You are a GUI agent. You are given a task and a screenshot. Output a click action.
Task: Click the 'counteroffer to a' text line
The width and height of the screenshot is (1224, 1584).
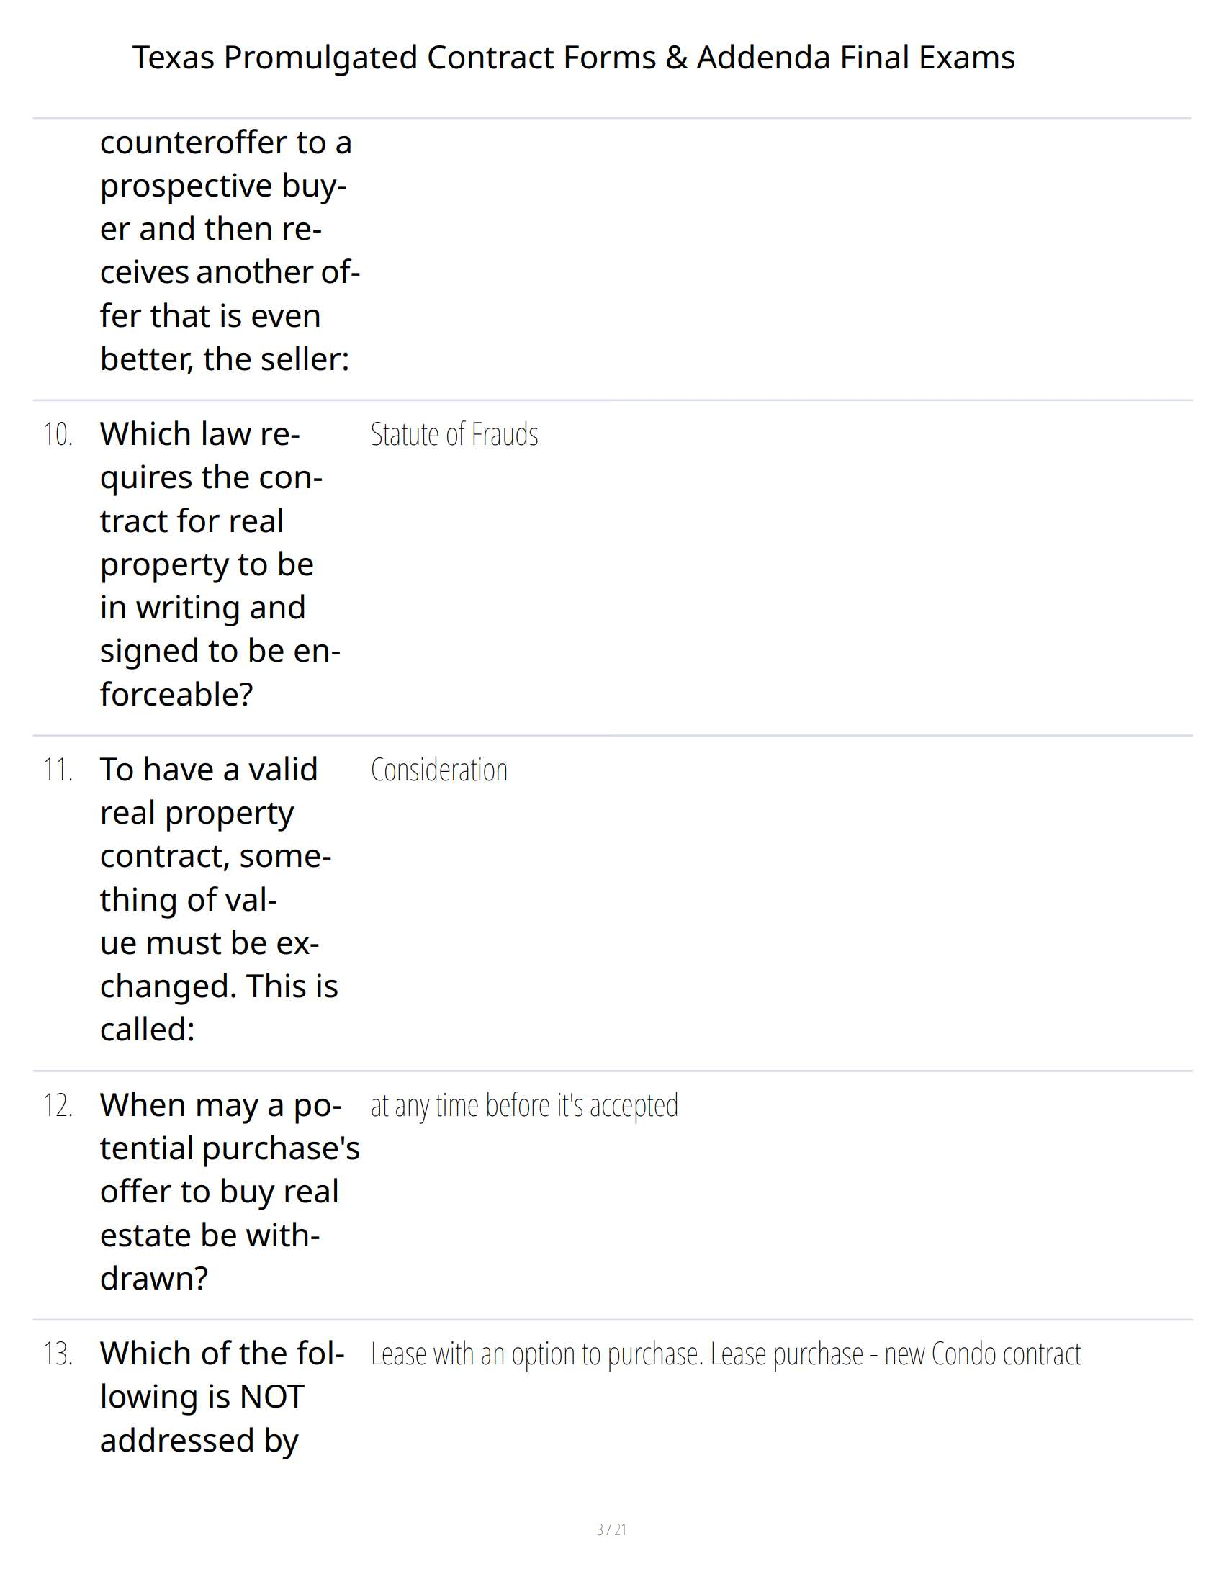click(226, 143)
